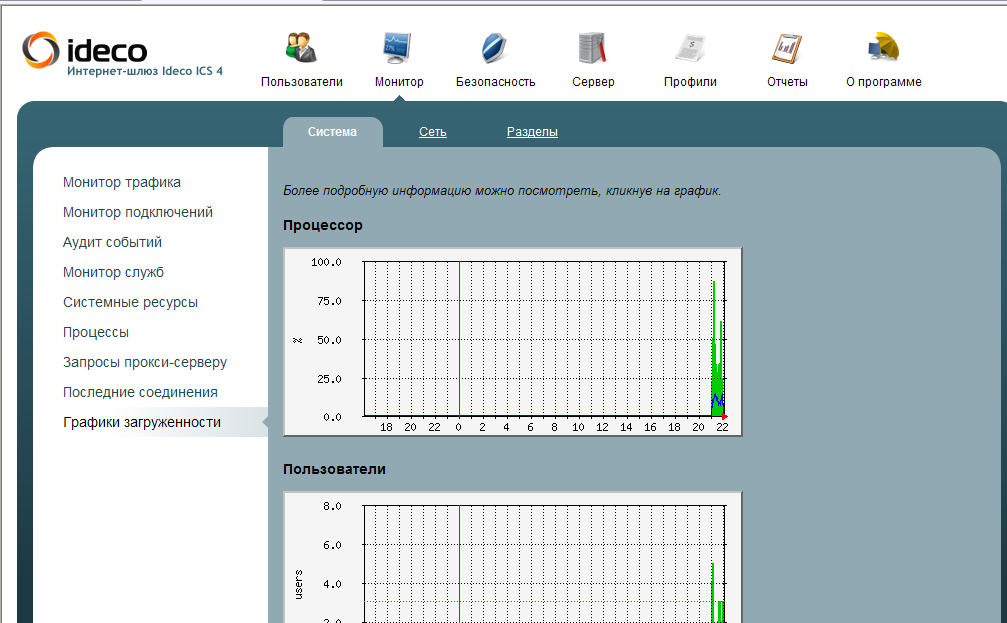Open Запросы прокси-серверу in sidebar
The height and width of the screenshot is (623, 1007).
point(145,362)
